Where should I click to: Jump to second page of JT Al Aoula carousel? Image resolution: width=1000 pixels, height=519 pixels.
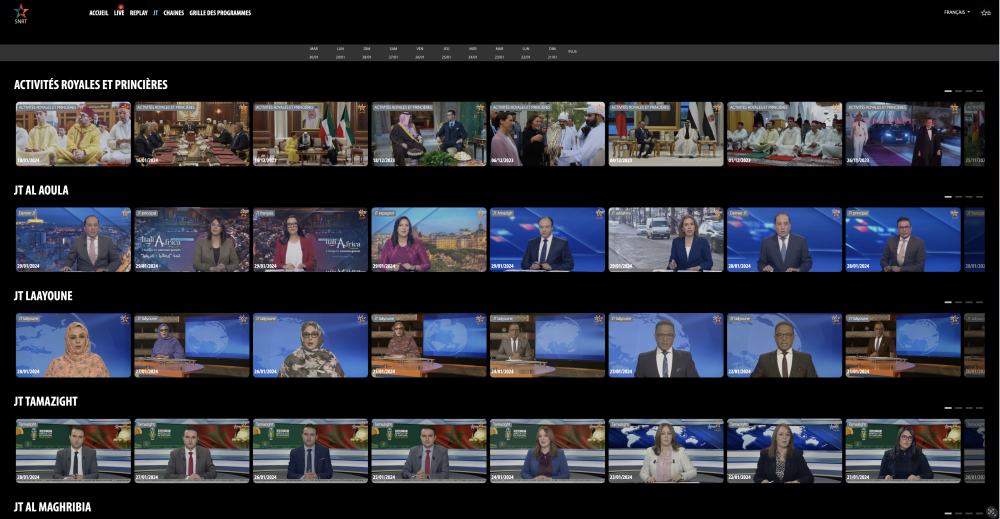point(958,196)
